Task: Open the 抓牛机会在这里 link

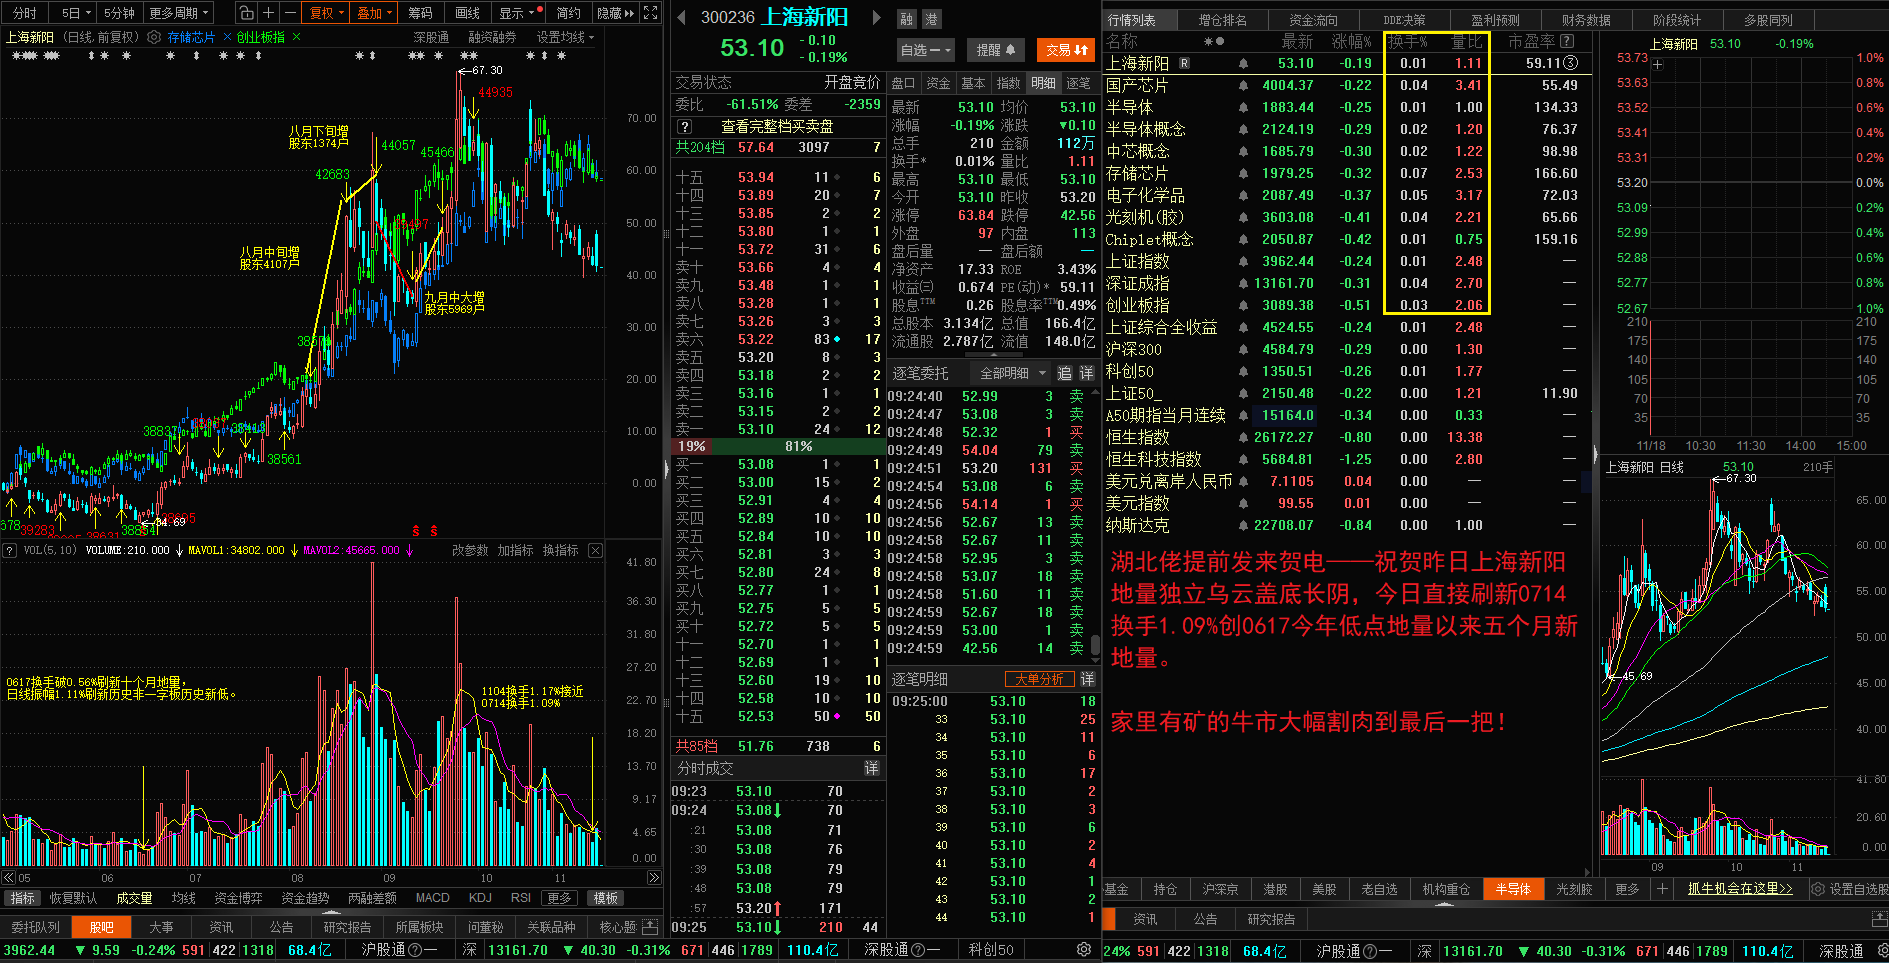Action: [x=1740, y=889]
